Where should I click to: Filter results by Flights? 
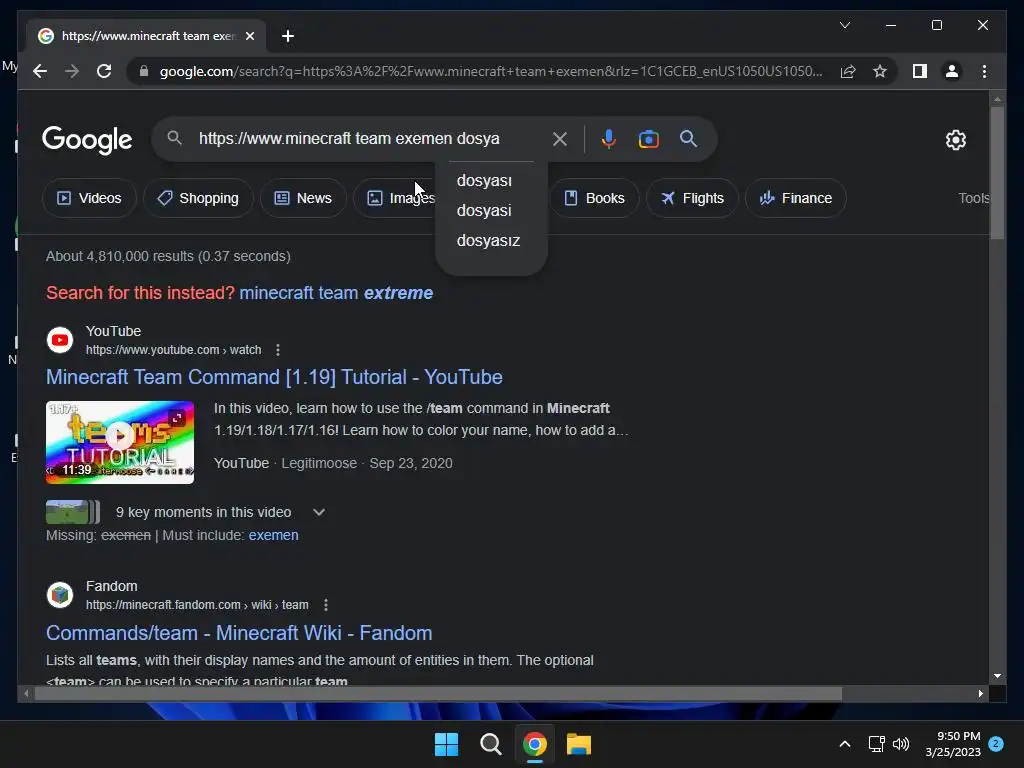[x=692, y=198]
